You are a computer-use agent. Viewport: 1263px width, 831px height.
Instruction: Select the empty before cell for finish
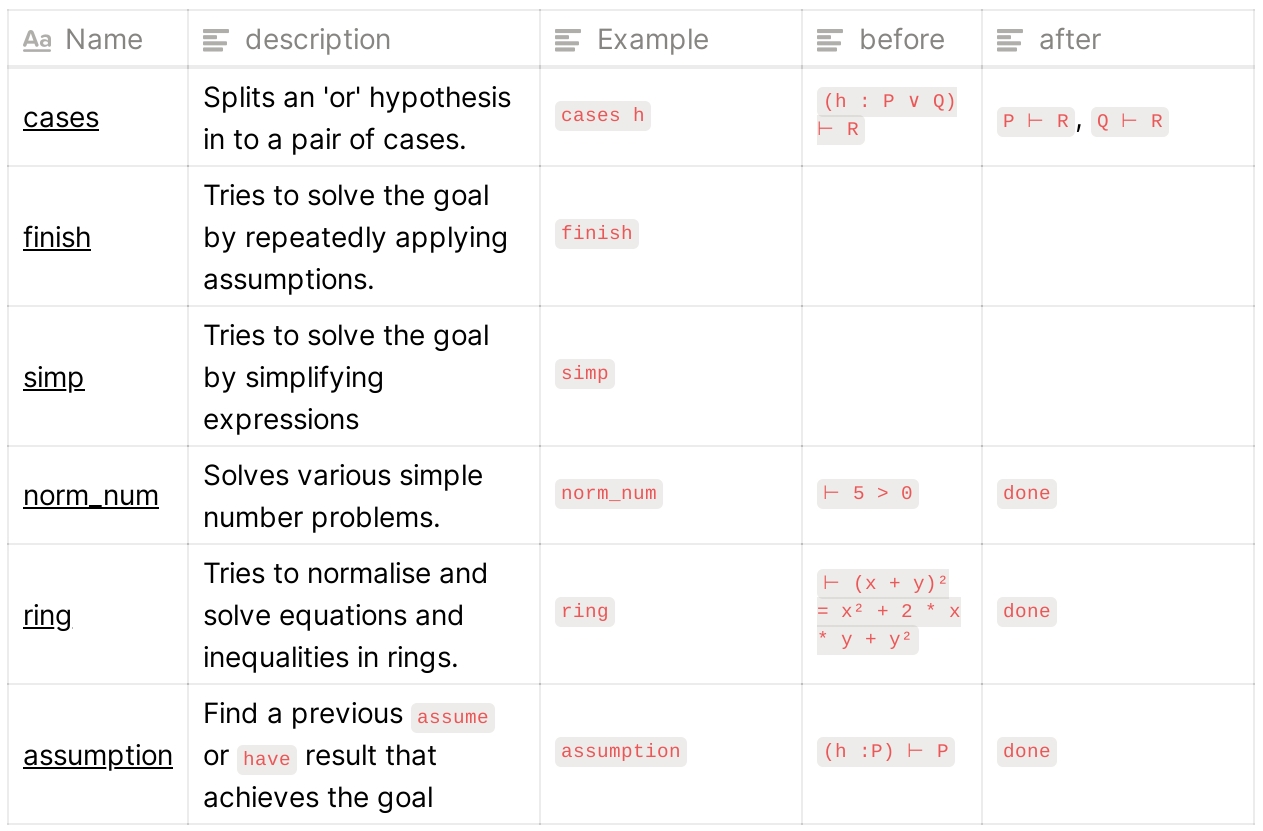(891, 237)
